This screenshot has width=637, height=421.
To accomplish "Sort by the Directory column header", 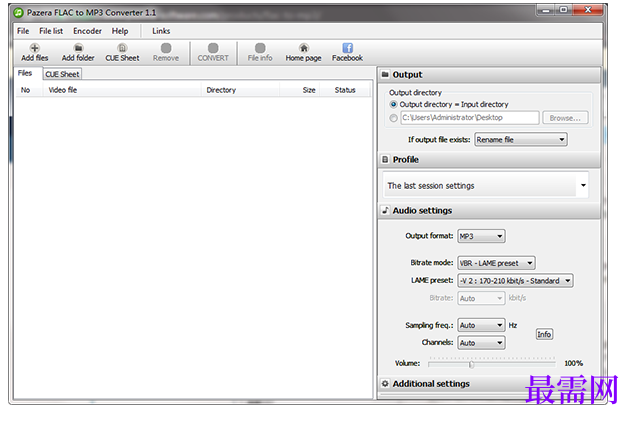I will coord(240,90).
